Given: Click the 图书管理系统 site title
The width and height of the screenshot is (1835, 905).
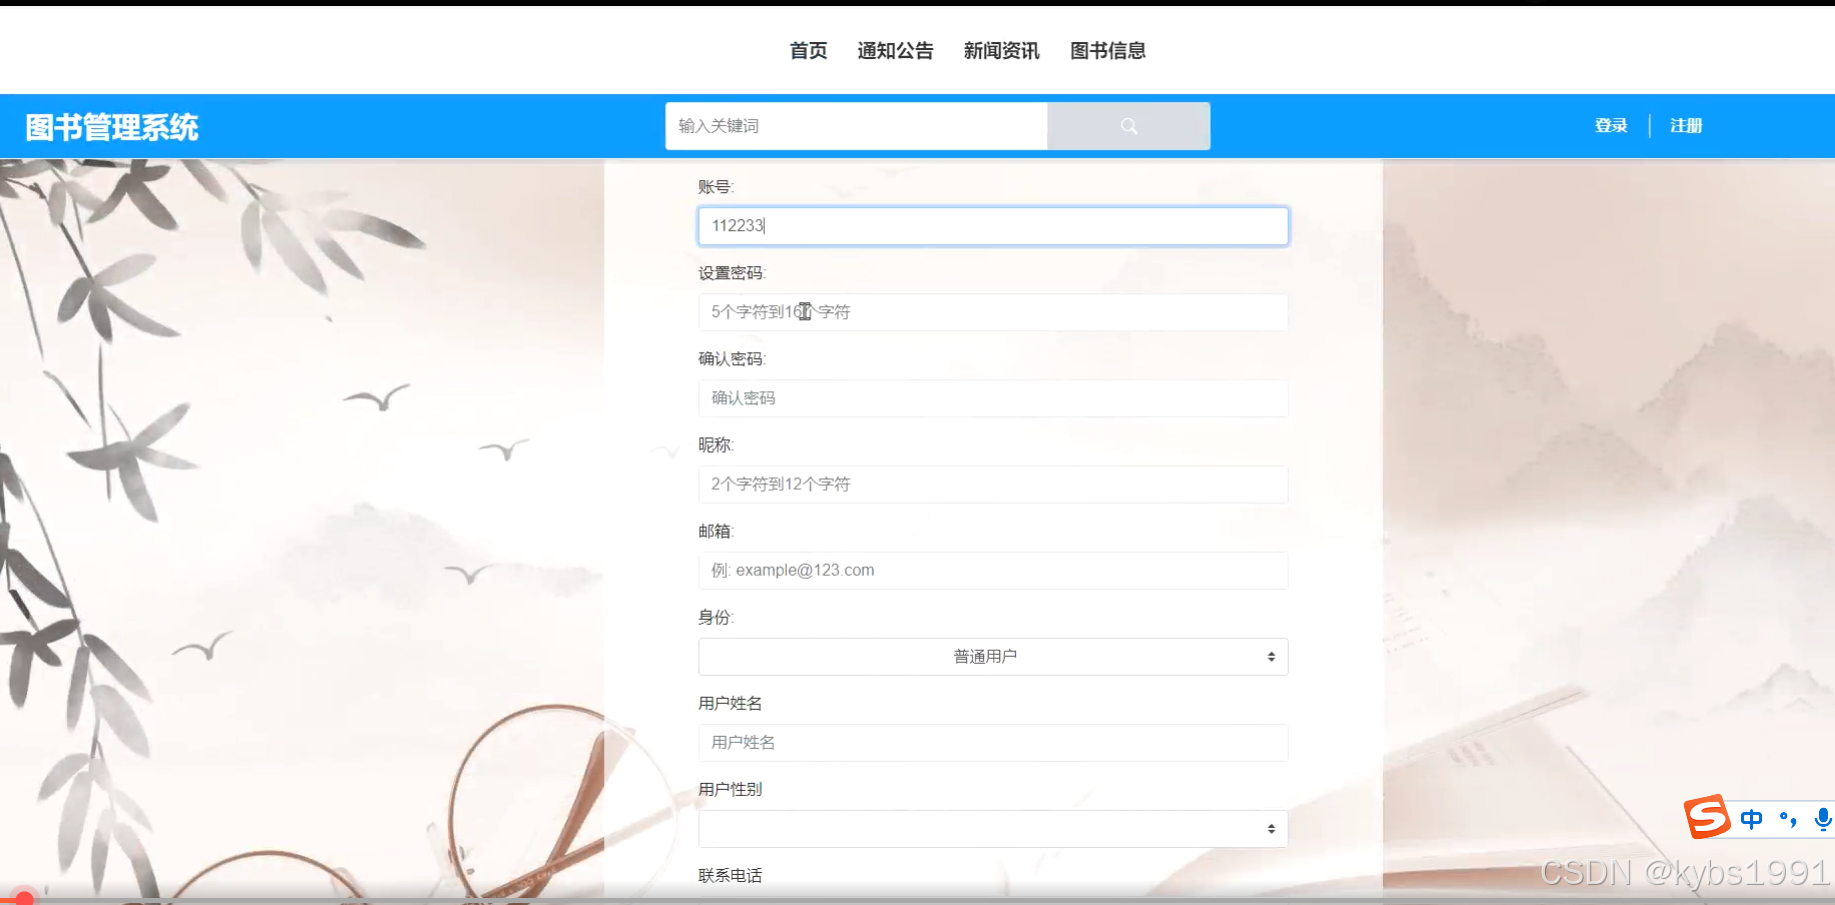Looking at the screenshot, I should 112,127.
